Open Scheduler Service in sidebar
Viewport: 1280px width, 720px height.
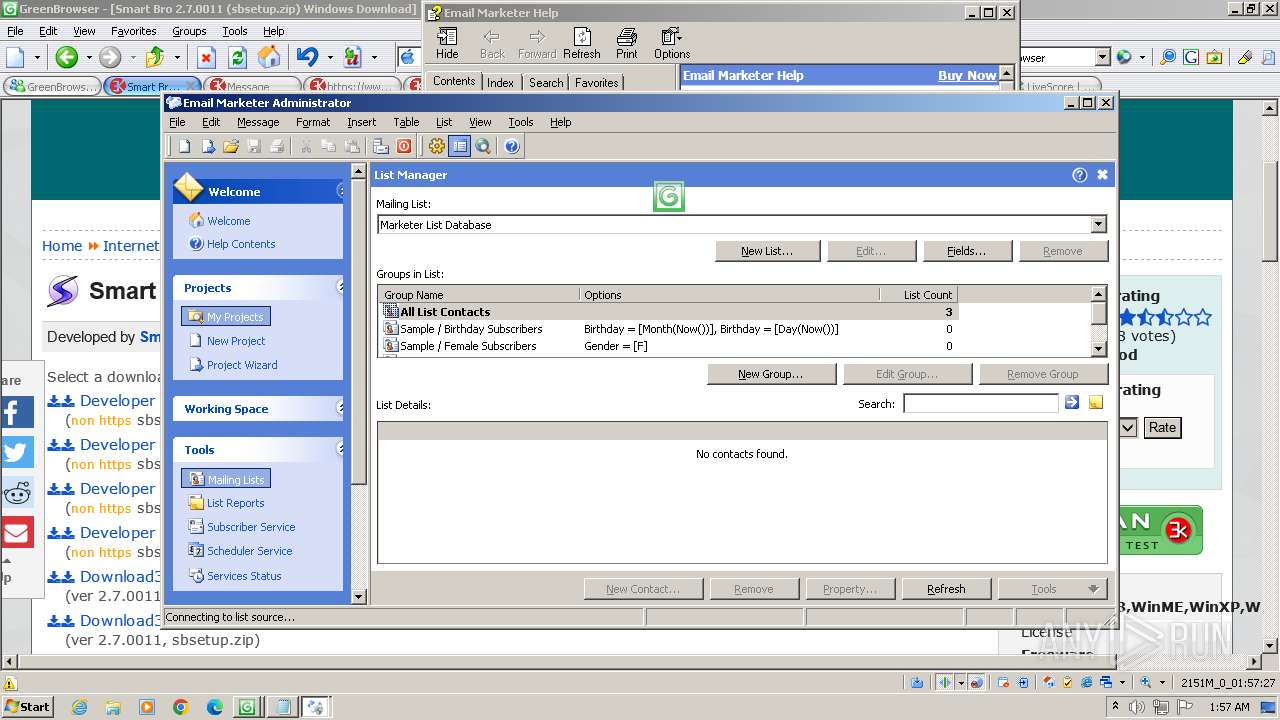coord(249,551)
